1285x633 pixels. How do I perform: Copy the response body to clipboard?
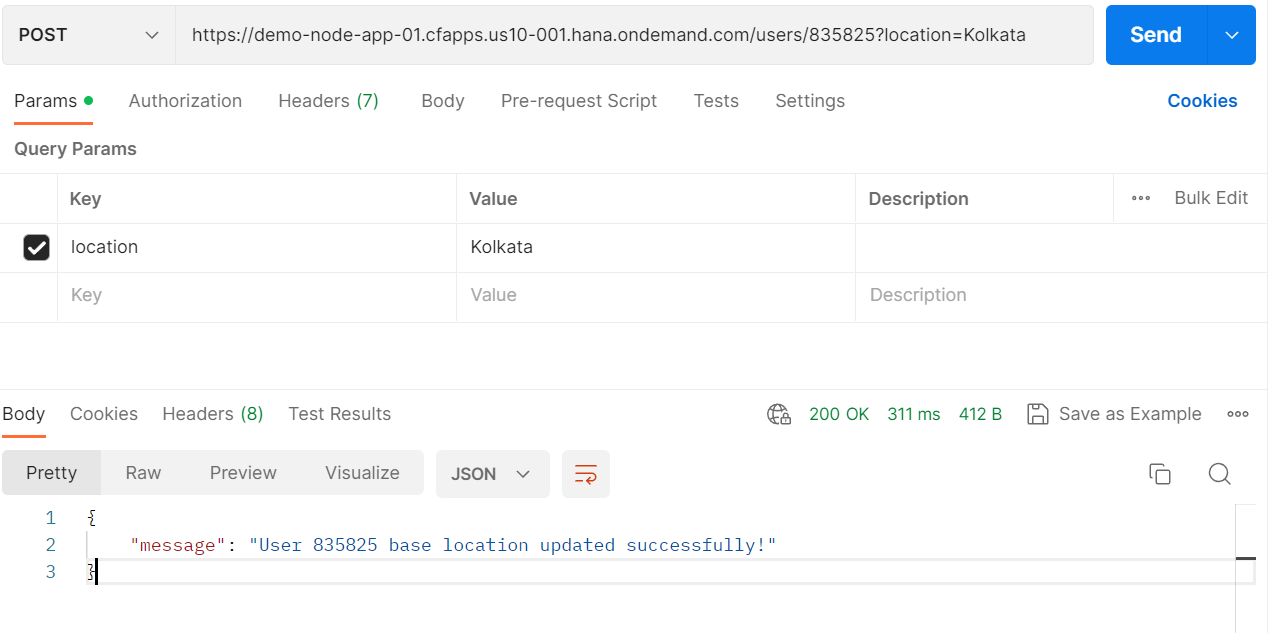click(1159, 474)
